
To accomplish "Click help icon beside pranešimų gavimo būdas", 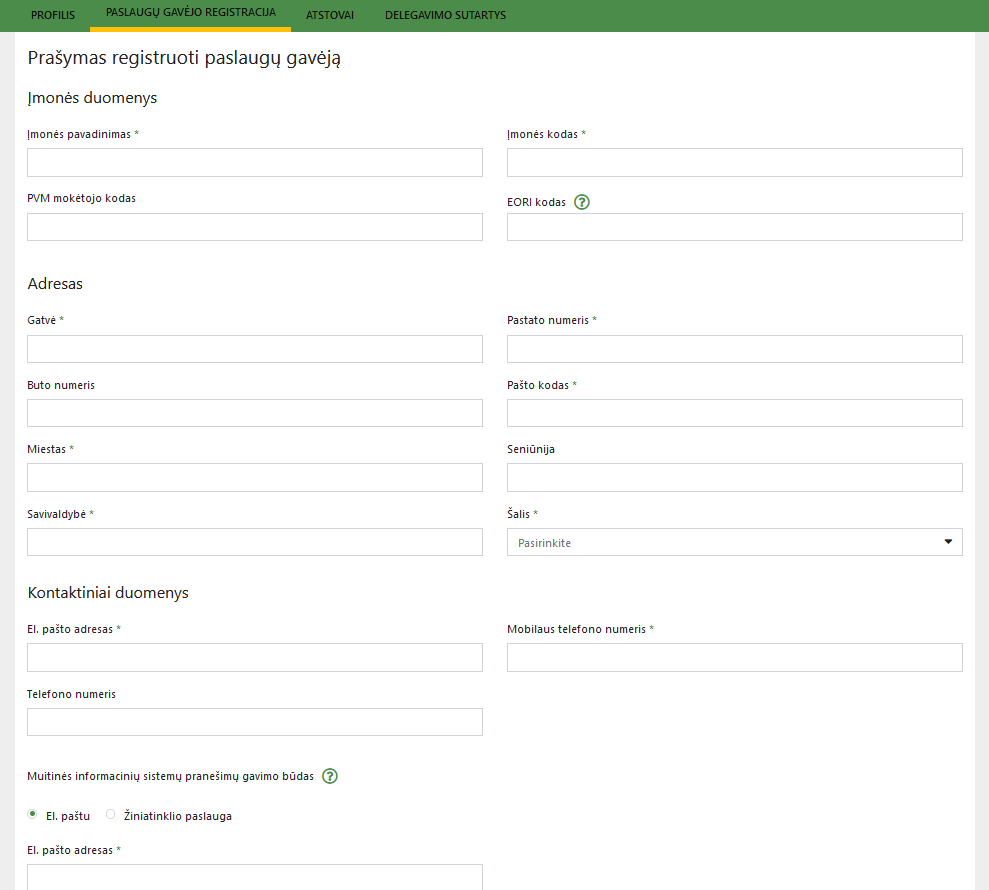I will point(330,776).
